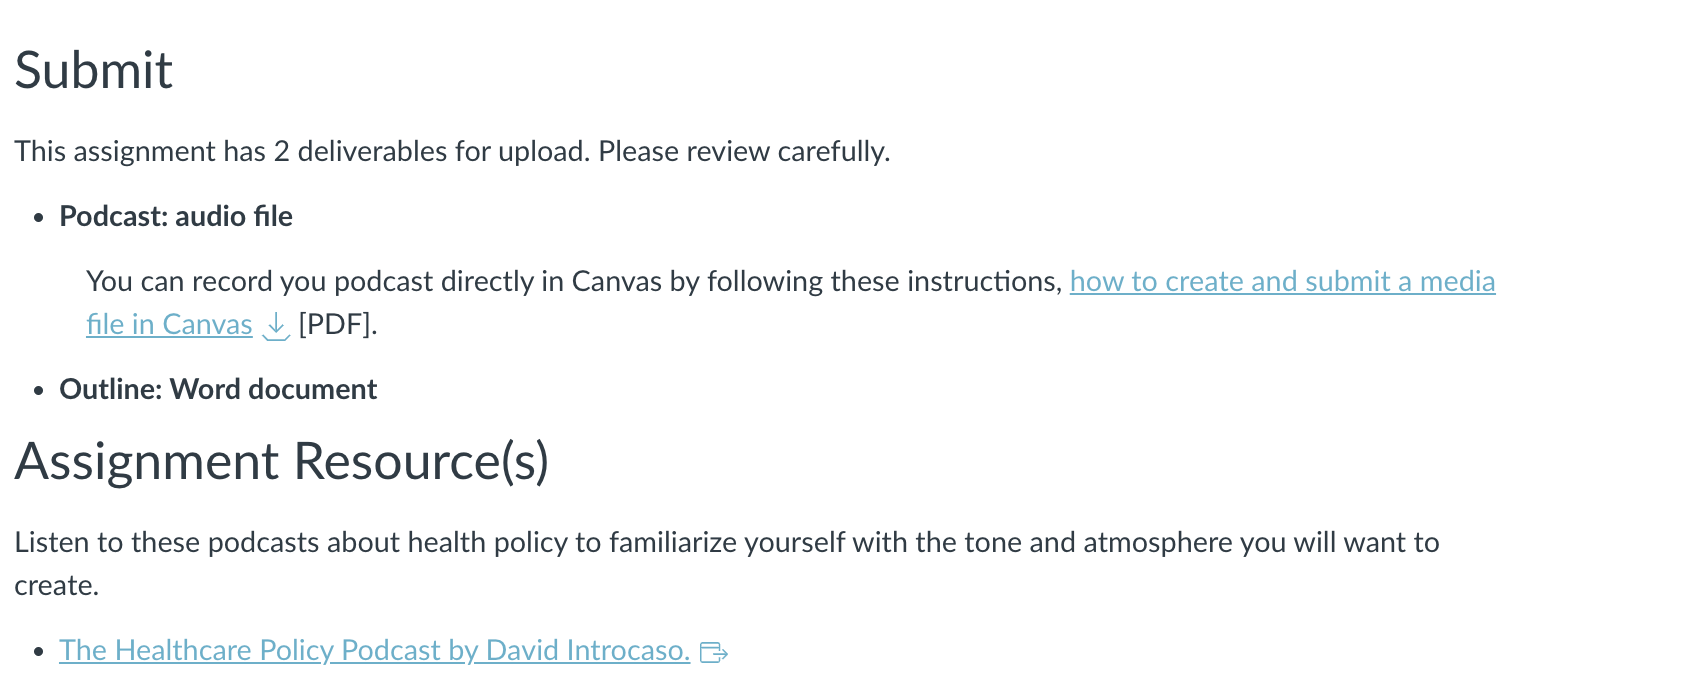Click the 'This assignment has 2 deliverables' sentence
This screenshot has width=1690, height=684.
[303, 151]
